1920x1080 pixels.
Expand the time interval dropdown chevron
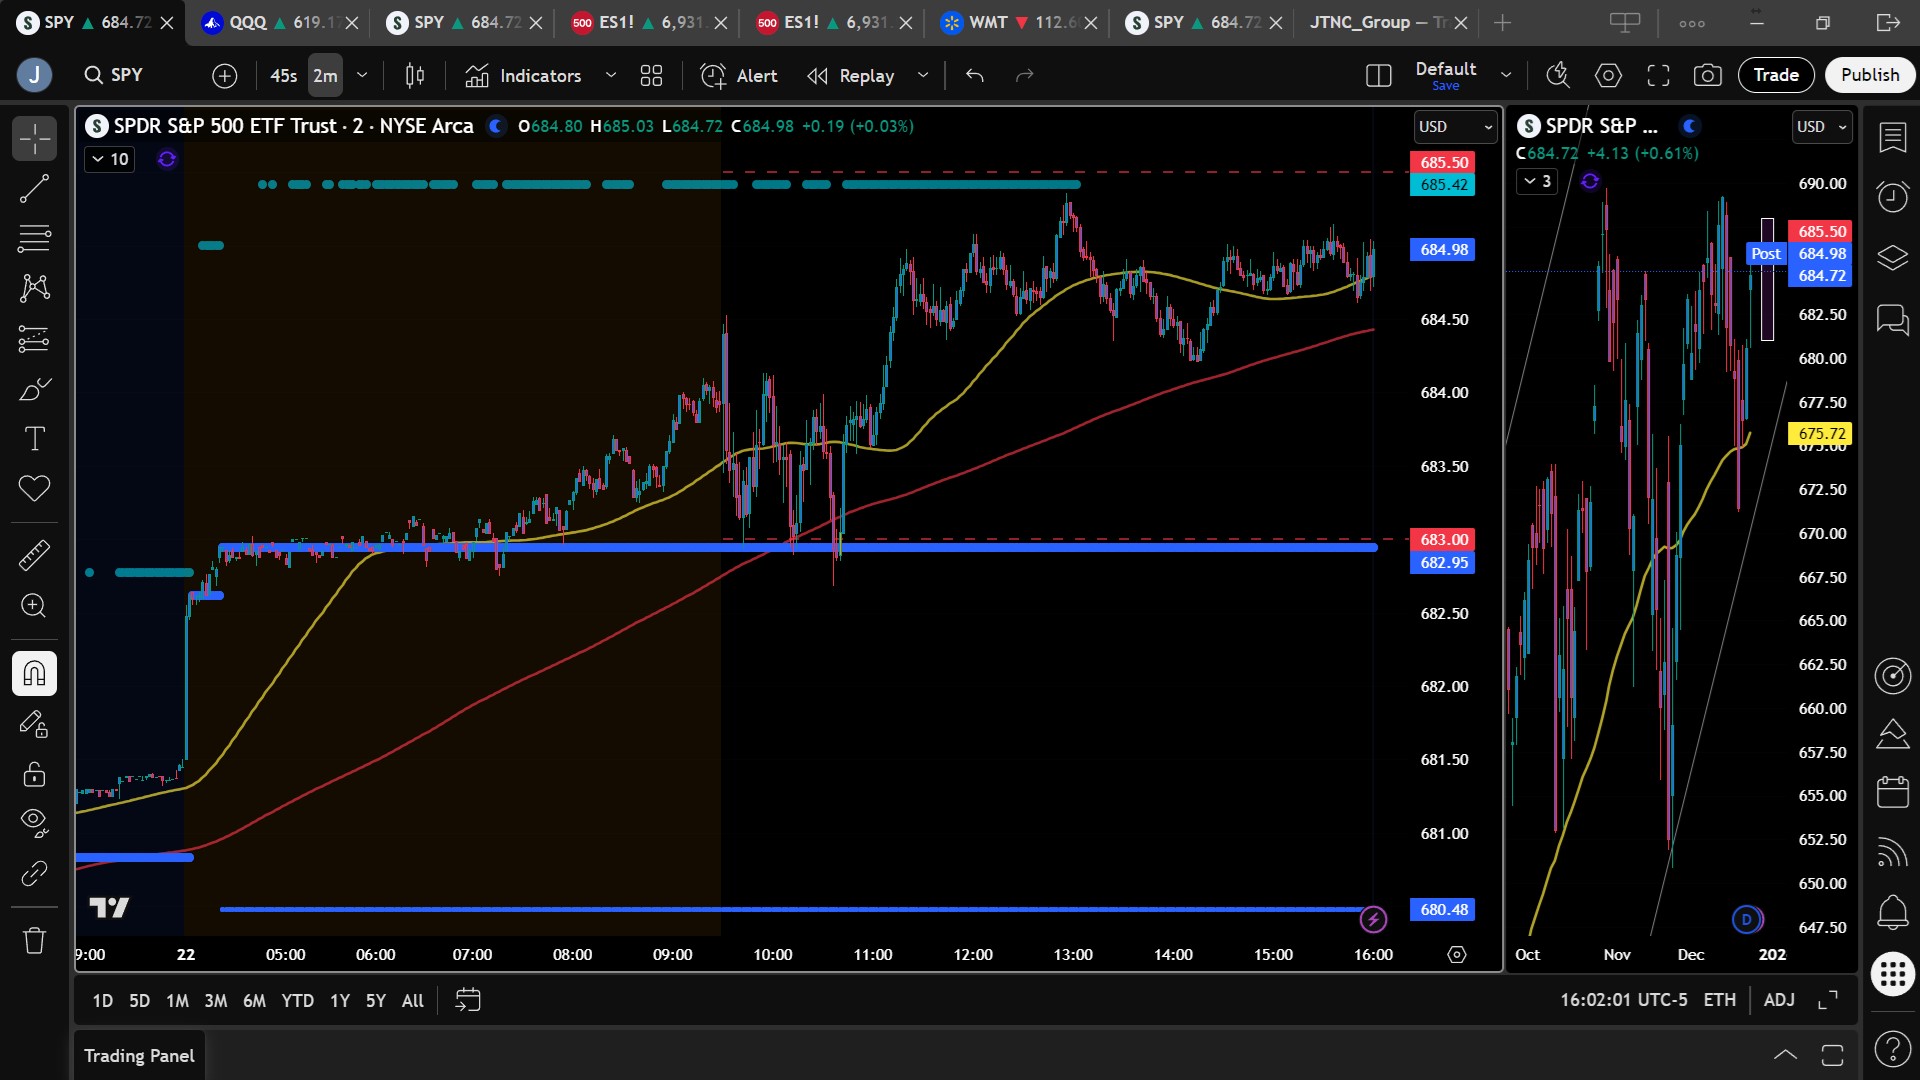point(362,75)
